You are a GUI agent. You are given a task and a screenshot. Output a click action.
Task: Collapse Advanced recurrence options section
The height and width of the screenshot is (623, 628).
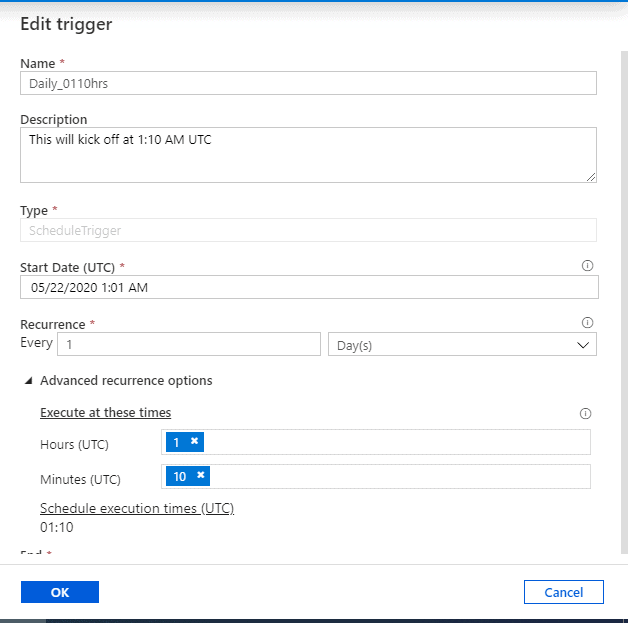[x=29, y=381]
